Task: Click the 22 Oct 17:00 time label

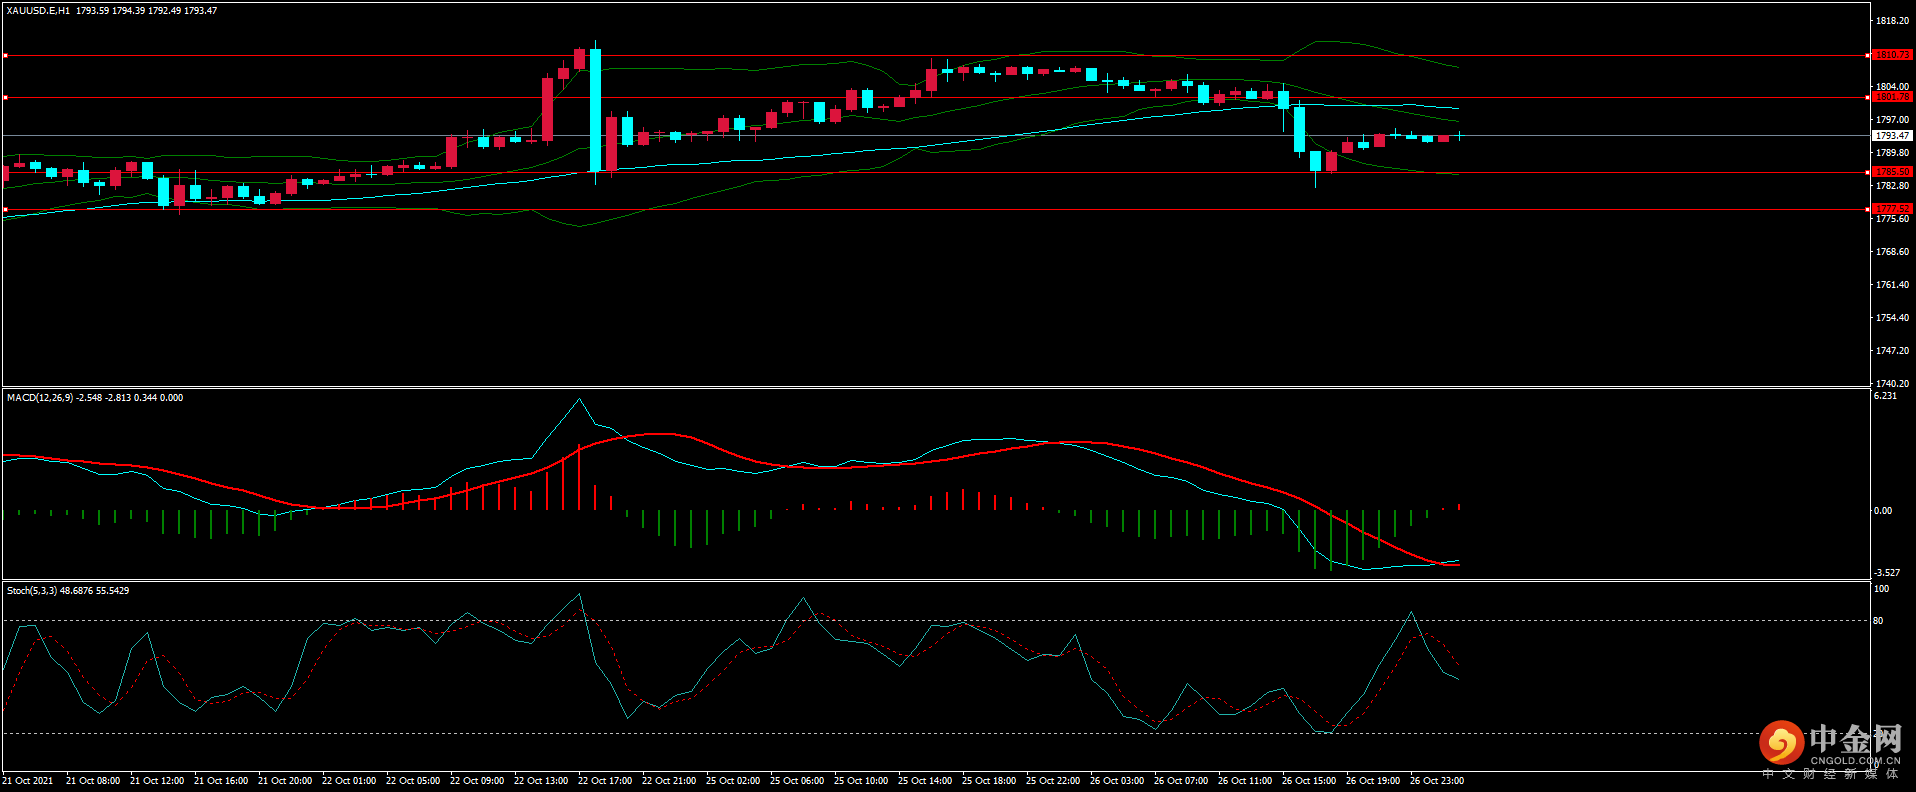Action: pyautogui.click(x=605, y=781)
